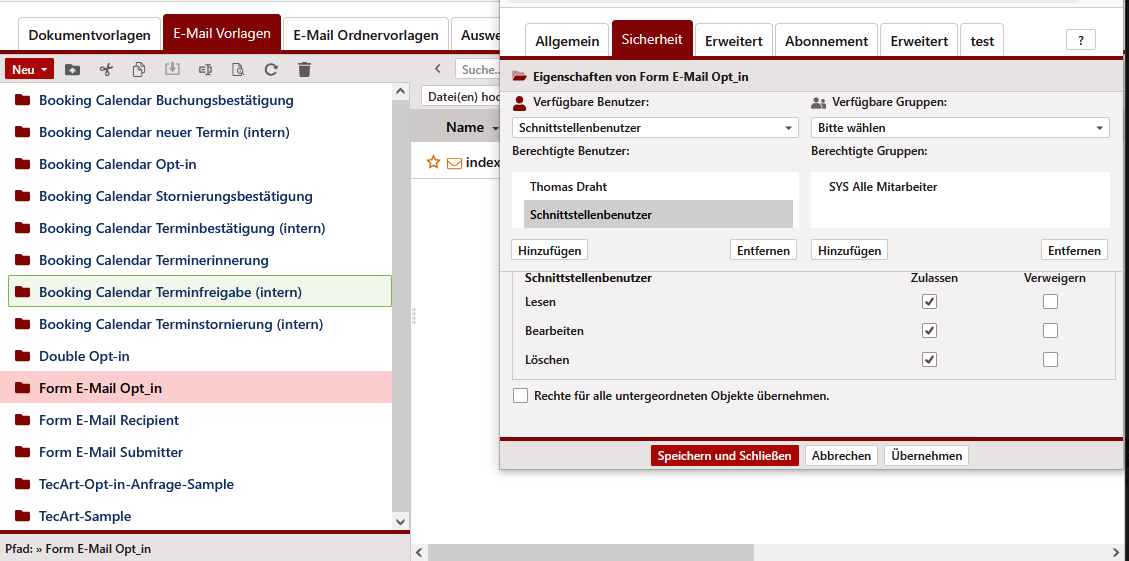This screenshot has width=1129, height=561.
Task: Open the Verfügbare Benutzer dropdown
Action: tap(655, 128)
